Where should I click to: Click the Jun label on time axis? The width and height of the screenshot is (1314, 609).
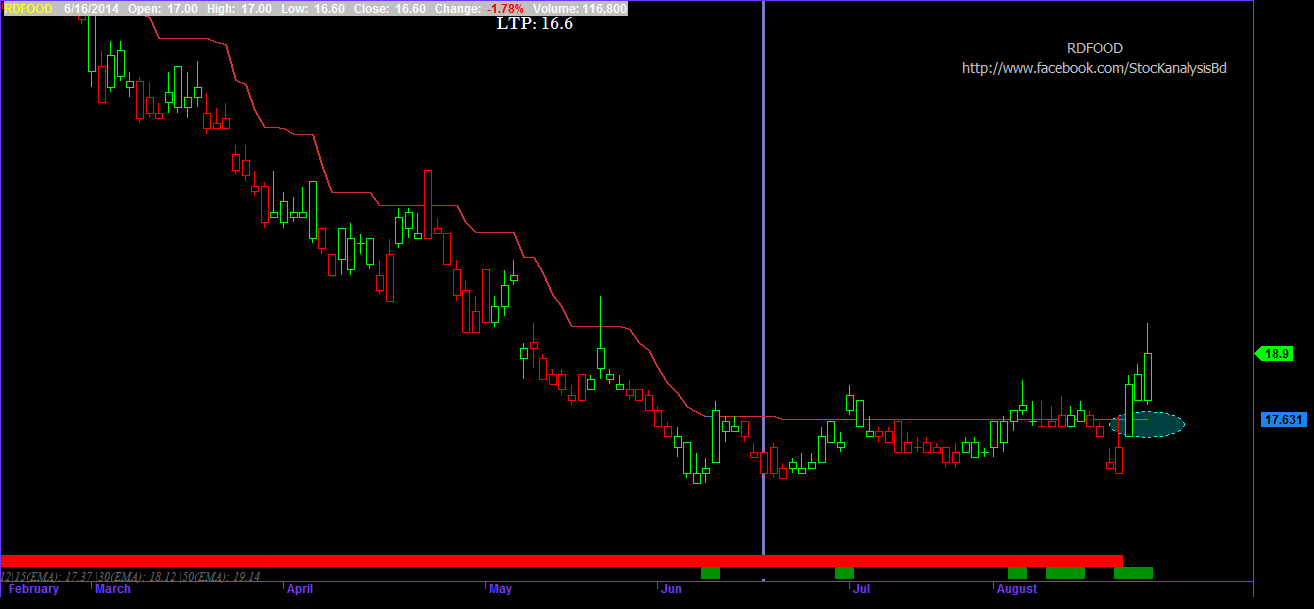tap(672, 589)
